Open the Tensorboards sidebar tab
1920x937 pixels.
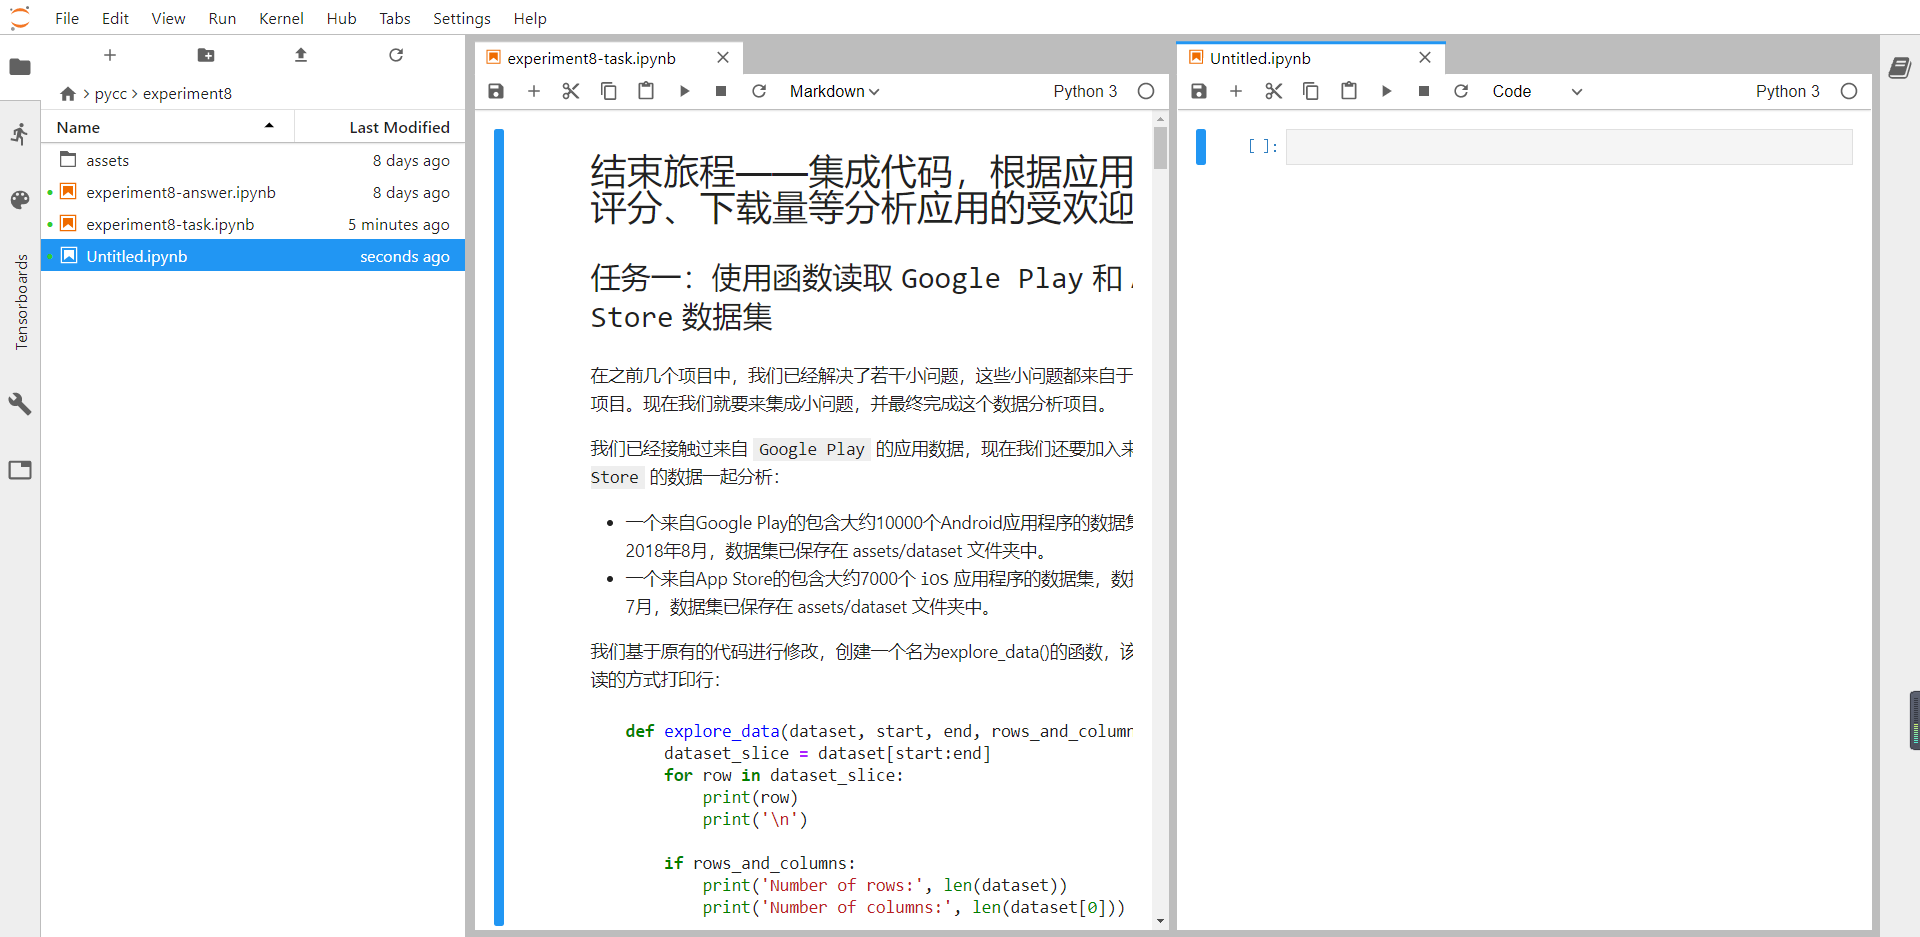pyautogui.click(x=21, y=301)
